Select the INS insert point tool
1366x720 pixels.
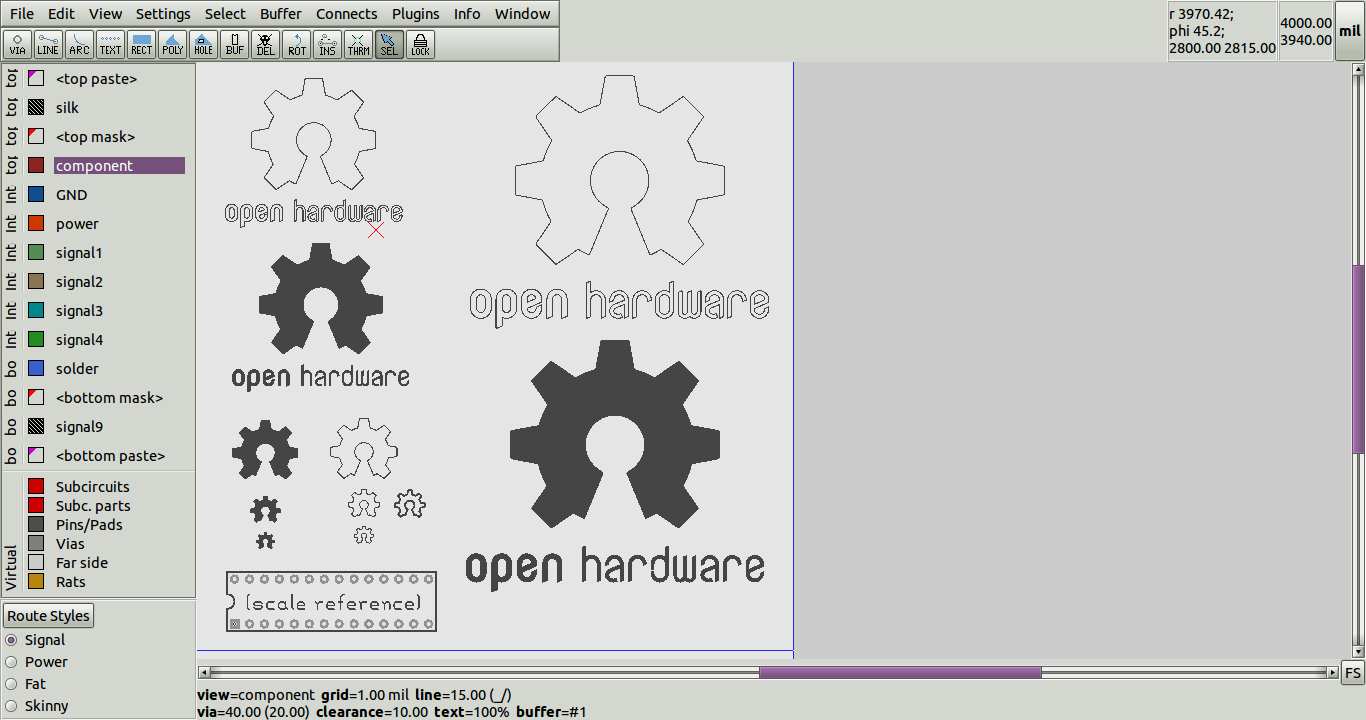coord(327,44)
